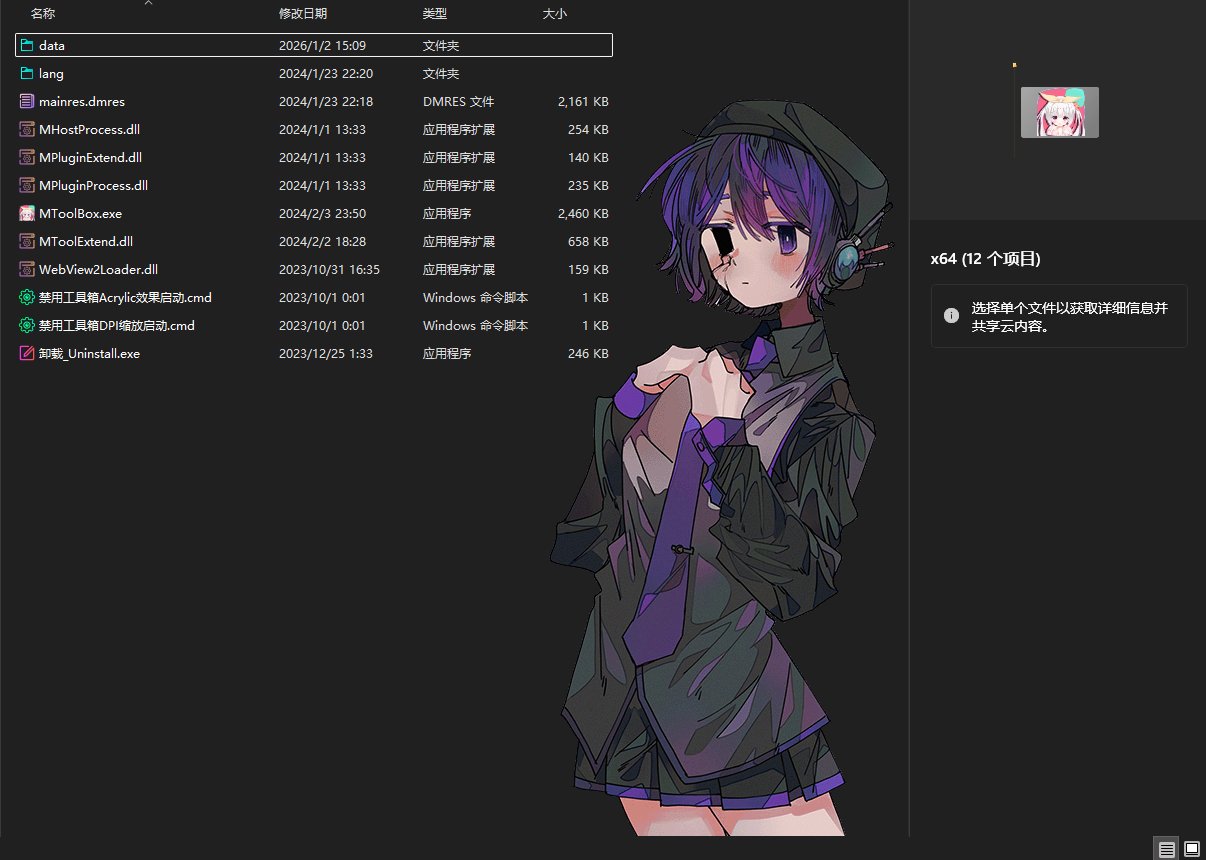
Task: Click the lang folder icon
Action: click(27, 74)
